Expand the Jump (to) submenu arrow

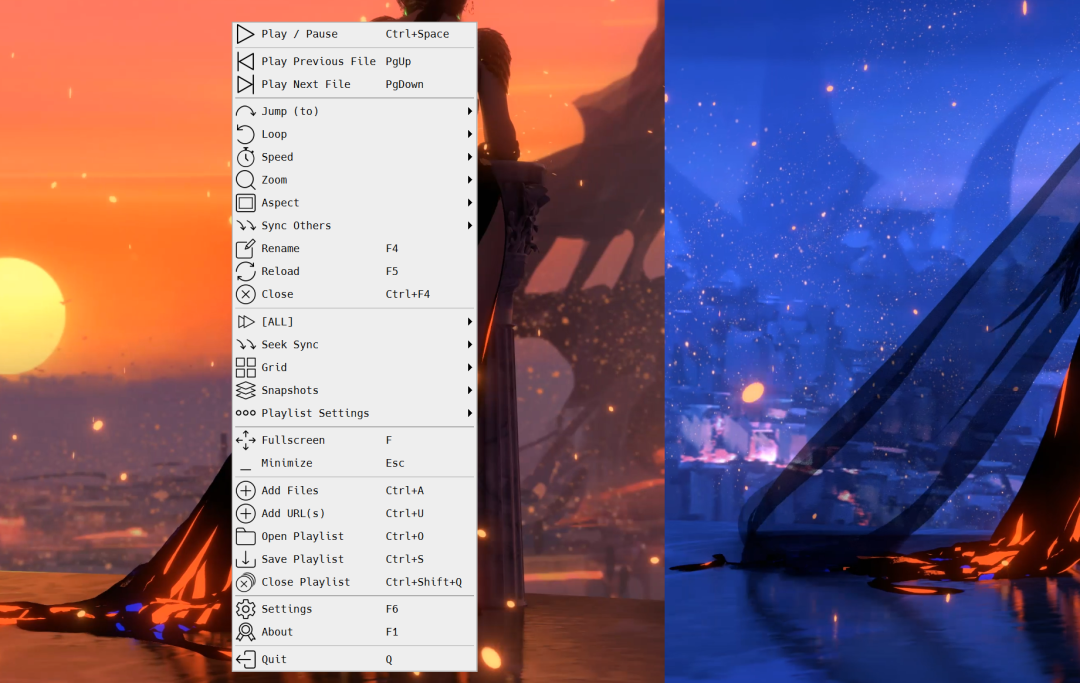click(469, 111)
